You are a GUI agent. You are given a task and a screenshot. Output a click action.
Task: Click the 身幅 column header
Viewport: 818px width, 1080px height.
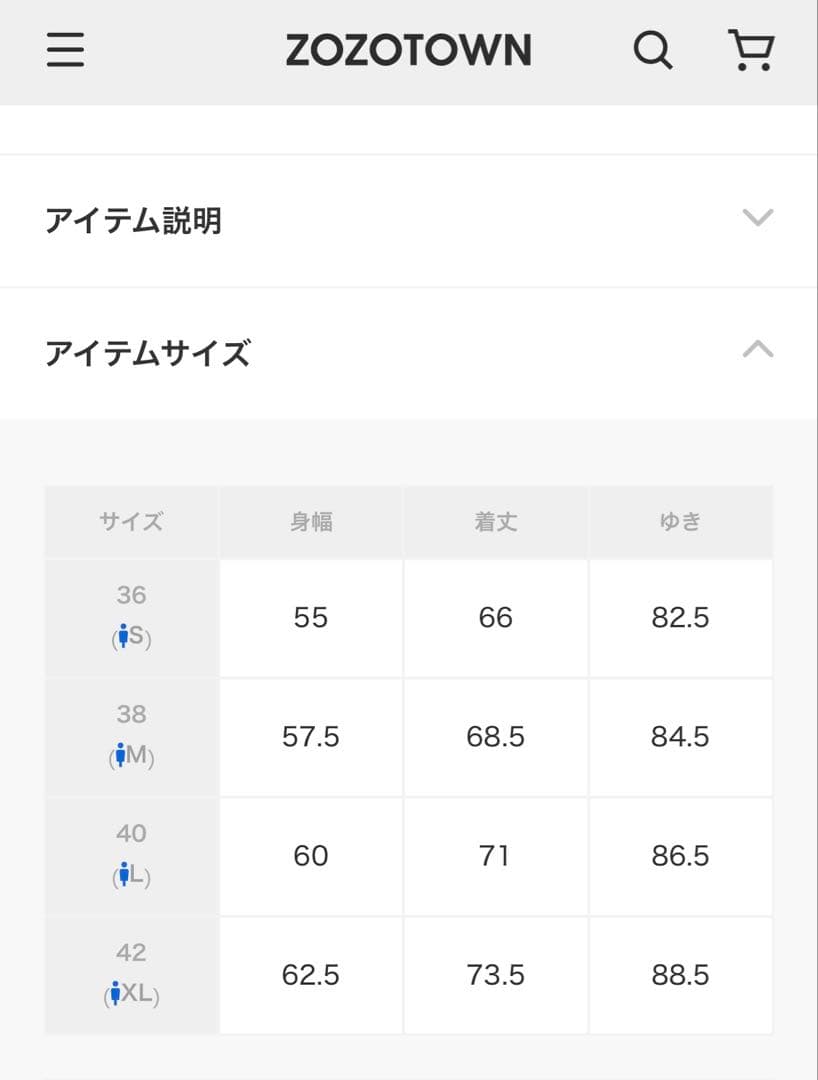click(x=311, y=522)
